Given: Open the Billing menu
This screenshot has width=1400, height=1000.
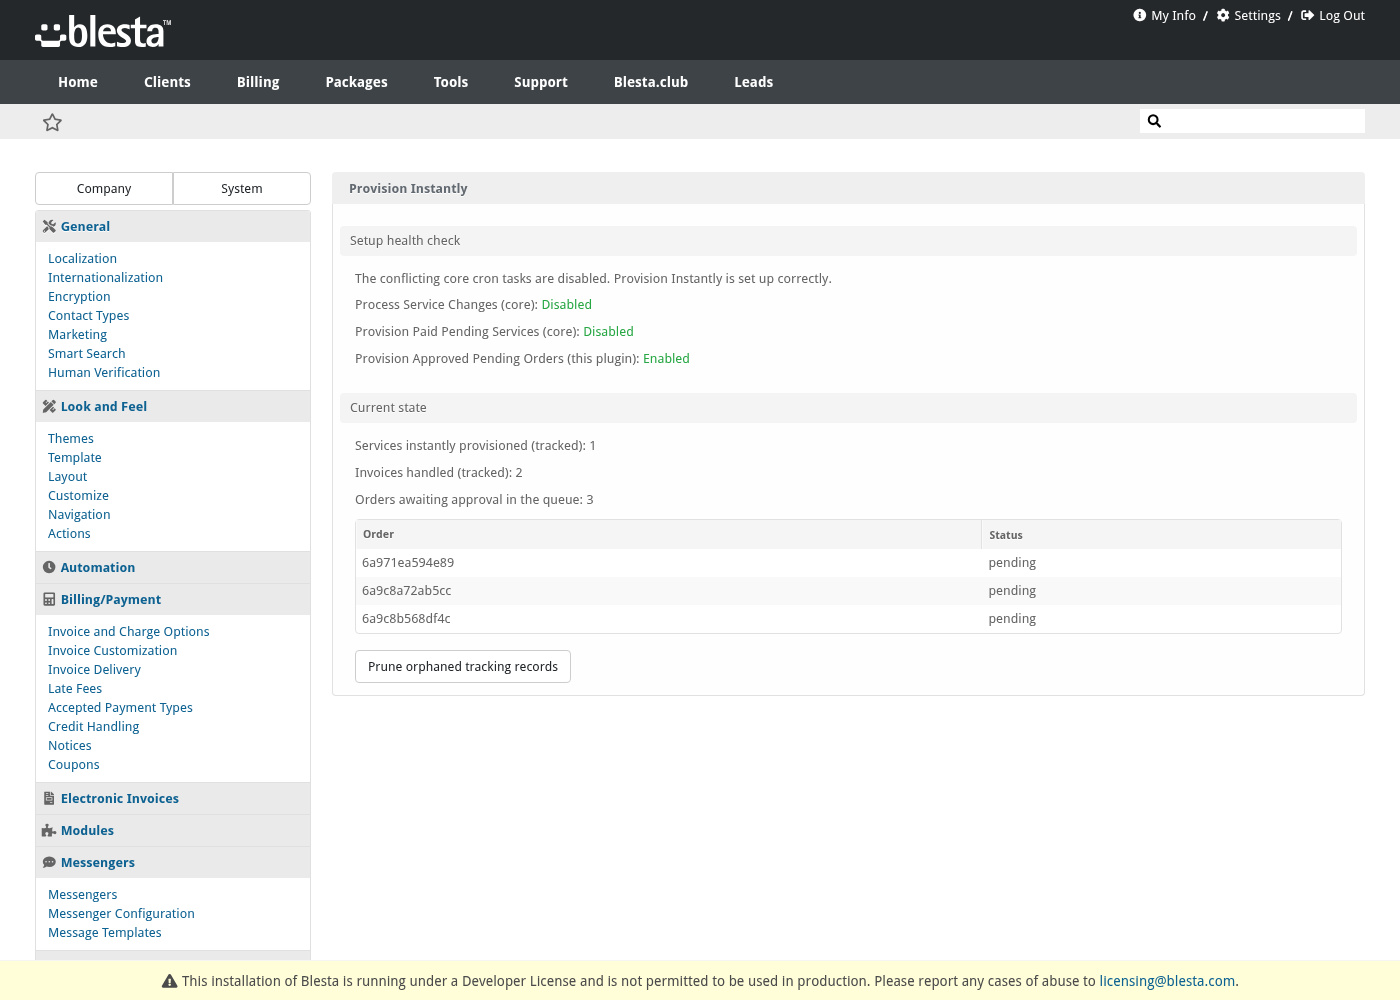Looking at the screenshot, I should pyautogui.click(x=258, y=82).
